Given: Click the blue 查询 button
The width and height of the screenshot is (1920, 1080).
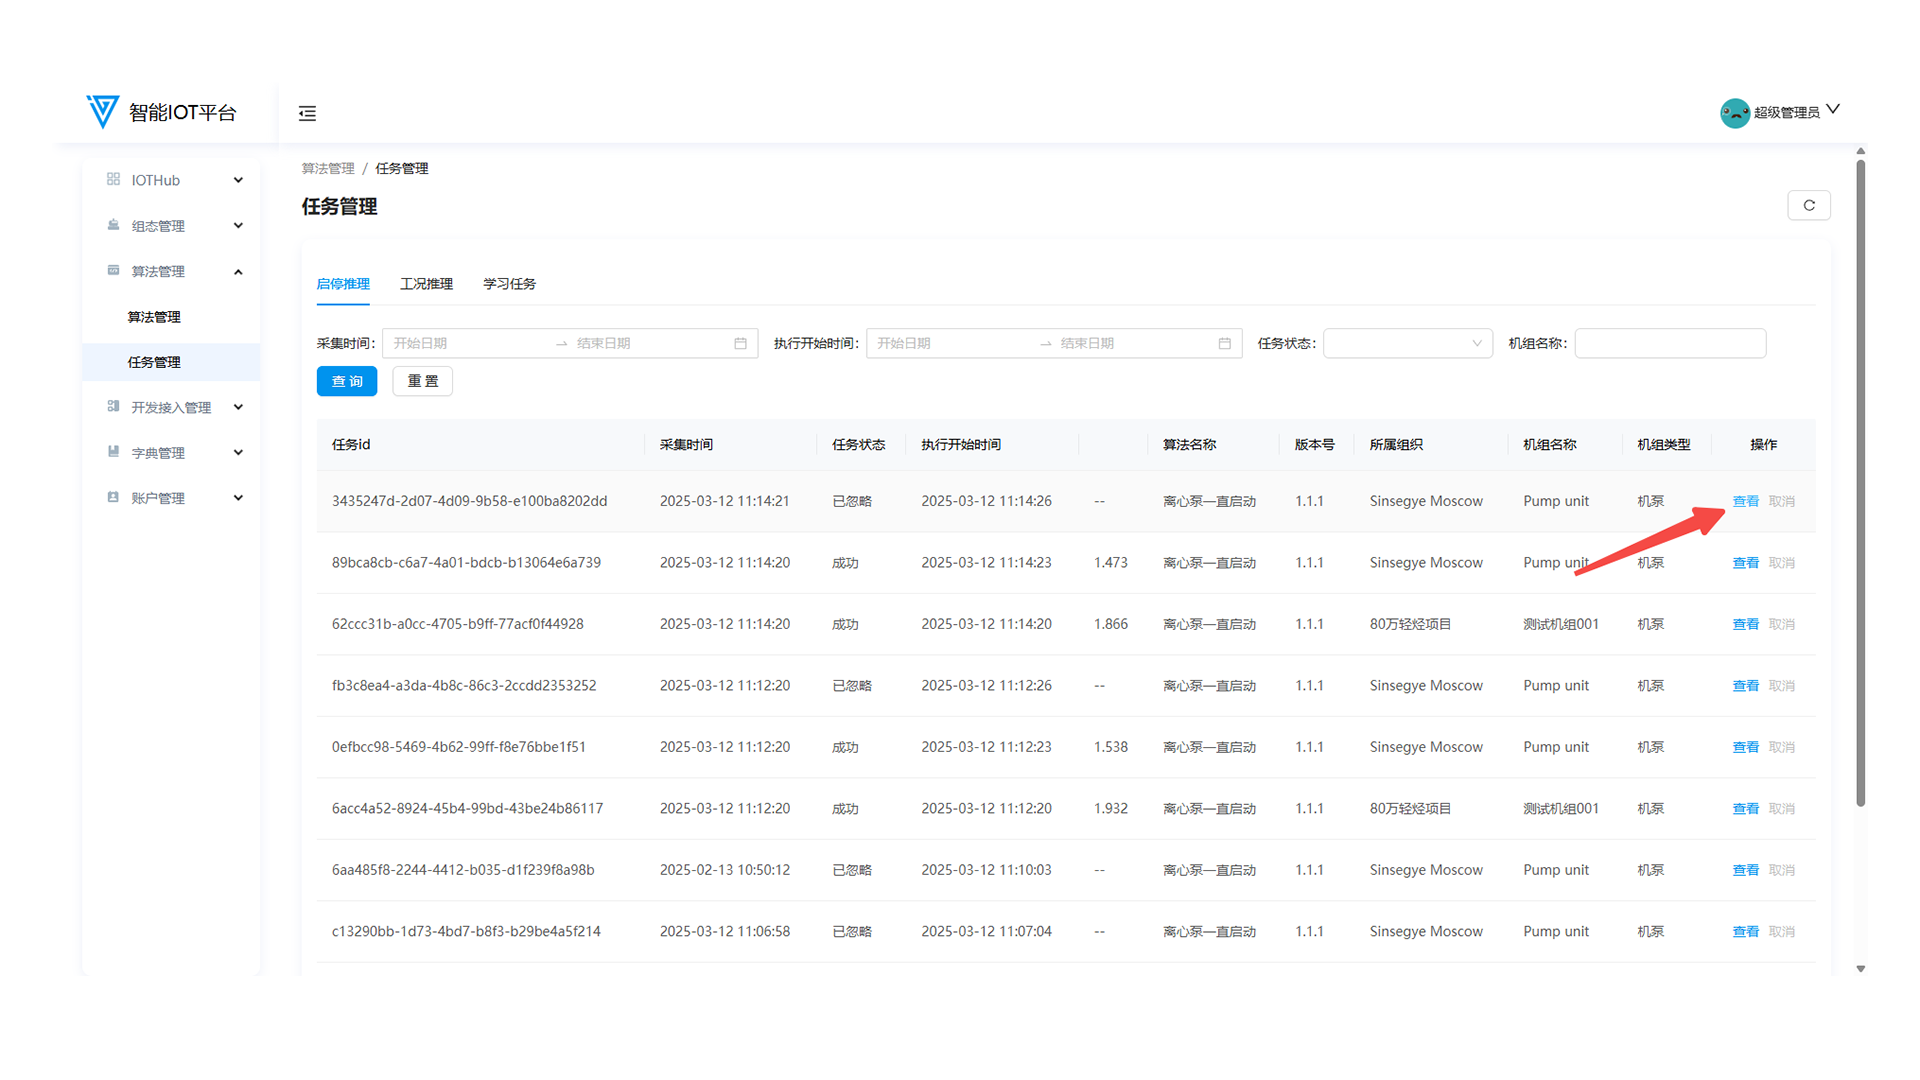Looking at the screenshot, I should point(346,381).
